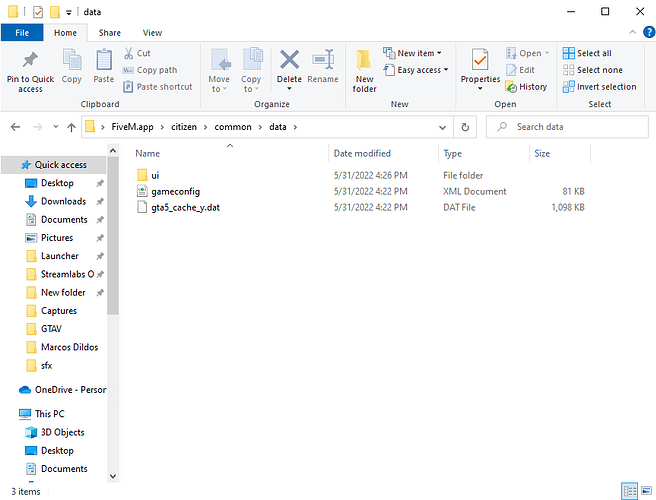Viewport: 656px width, 500px height.
Task: Switch to large icons view
Action: pos(647,491)
